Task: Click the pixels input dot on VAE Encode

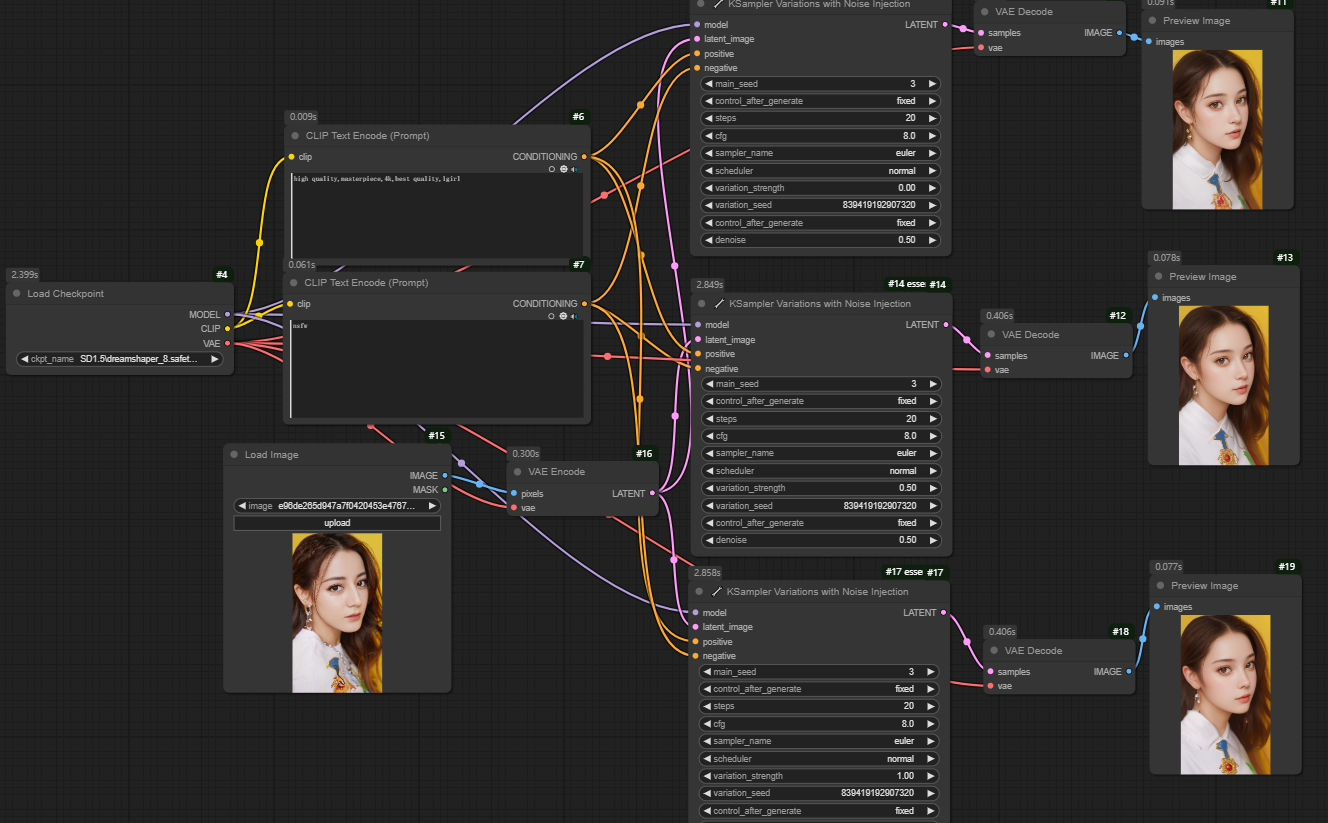Action: pyautogui.click(x=514, y=494)
